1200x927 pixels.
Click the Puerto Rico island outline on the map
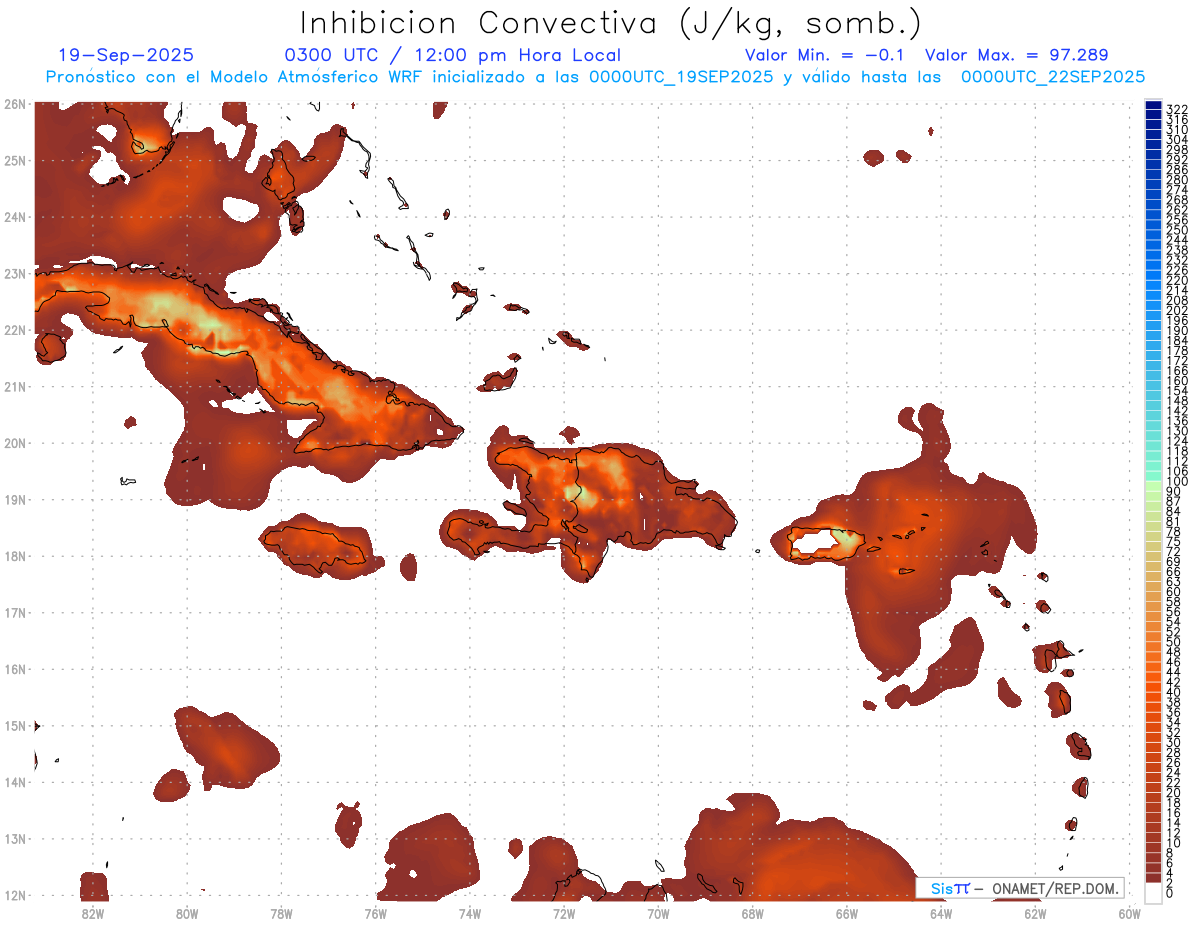click(x=826, y=543)
